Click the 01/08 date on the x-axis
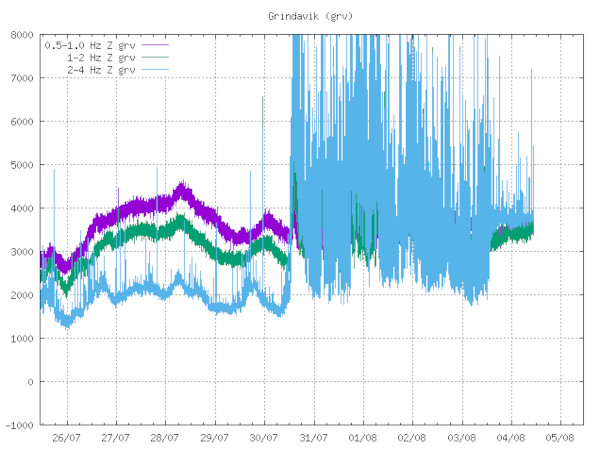Image resolution: width=600 pixels, height=450 pixels. 362,437
